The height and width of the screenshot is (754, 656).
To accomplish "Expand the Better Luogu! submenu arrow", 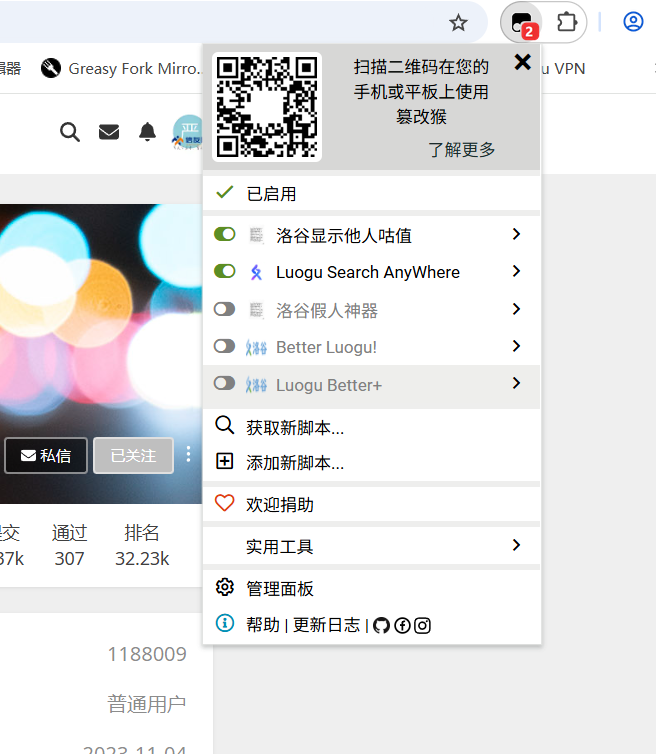I will pos(516,346).
